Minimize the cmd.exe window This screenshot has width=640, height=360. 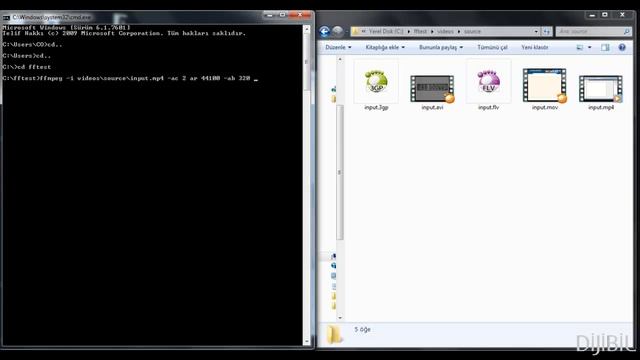tap(269, 15)
